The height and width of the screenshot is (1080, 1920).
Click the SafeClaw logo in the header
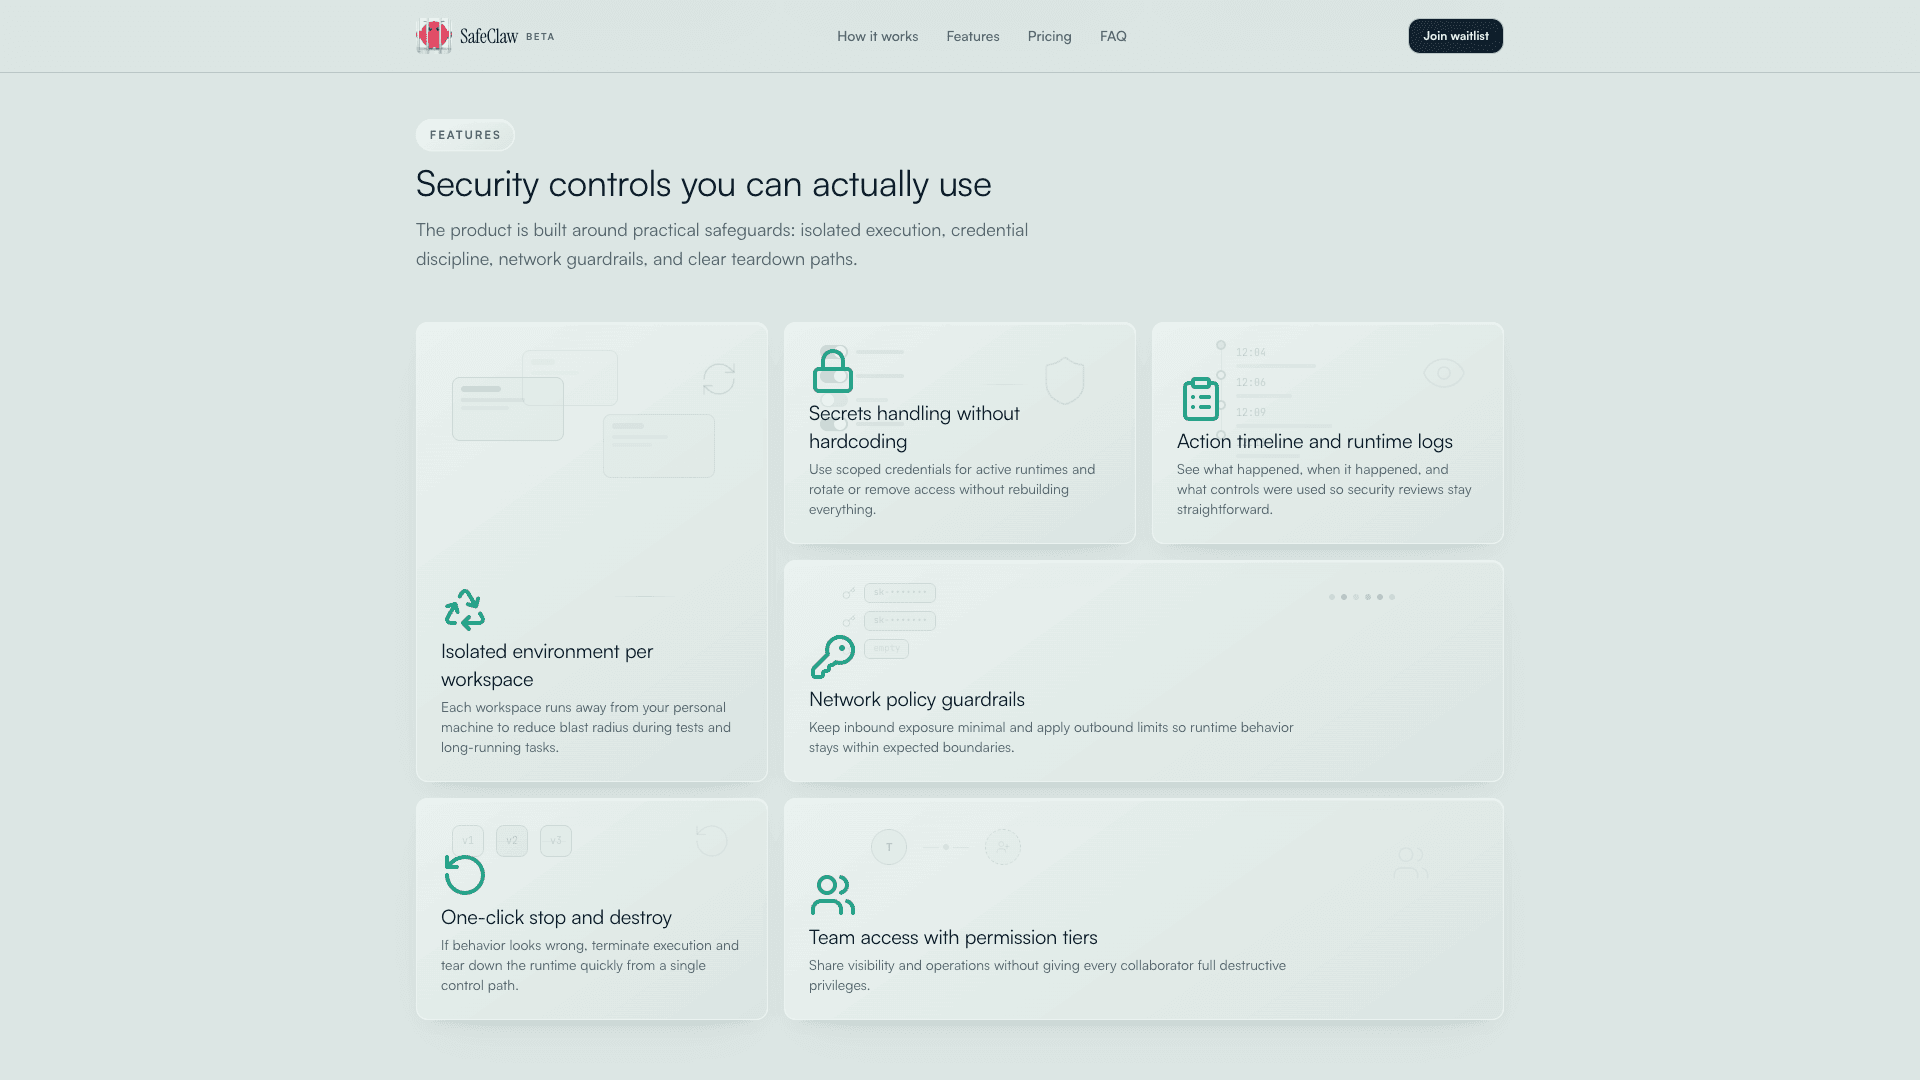click(484, 35)
